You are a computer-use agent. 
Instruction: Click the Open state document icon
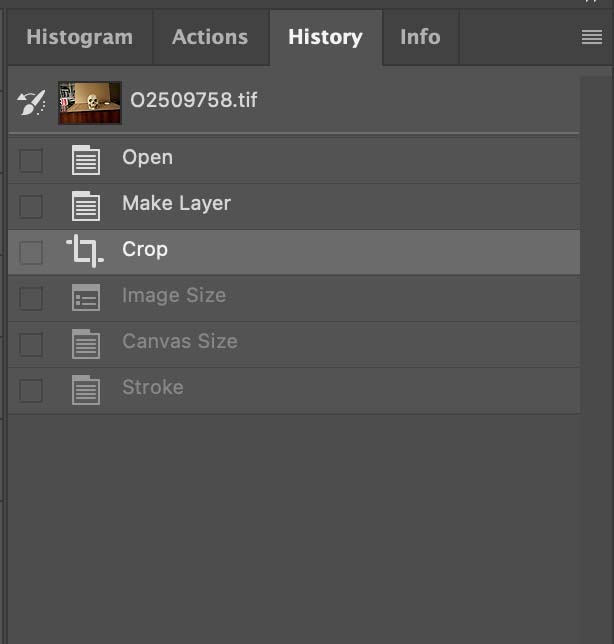pos(86,159)
